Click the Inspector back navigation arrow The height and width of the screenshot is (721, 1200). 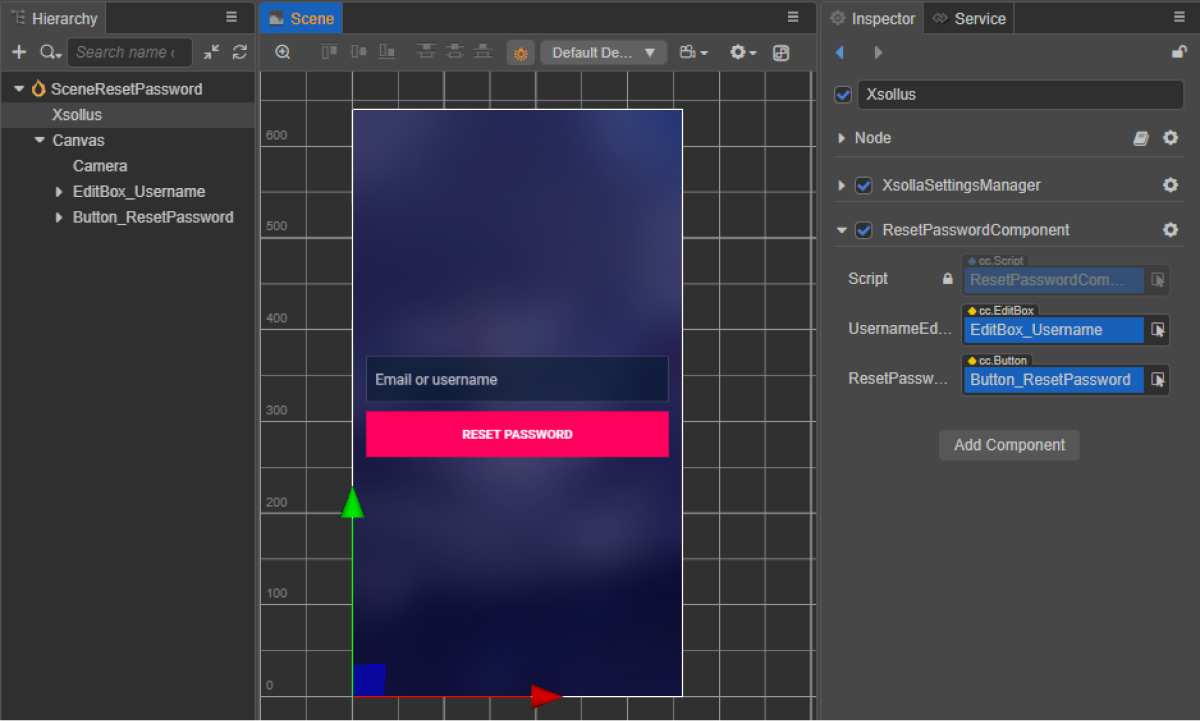840,52
